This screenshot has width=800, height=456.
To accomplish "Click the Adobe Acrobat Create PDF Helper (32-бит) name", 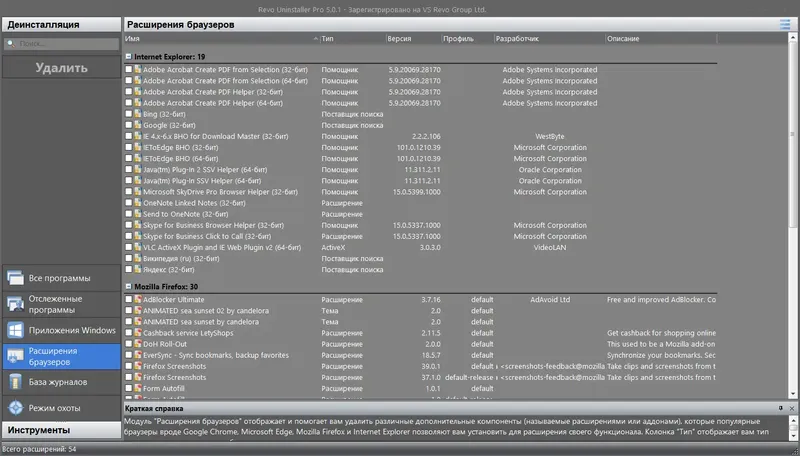I will click(213, 92).
